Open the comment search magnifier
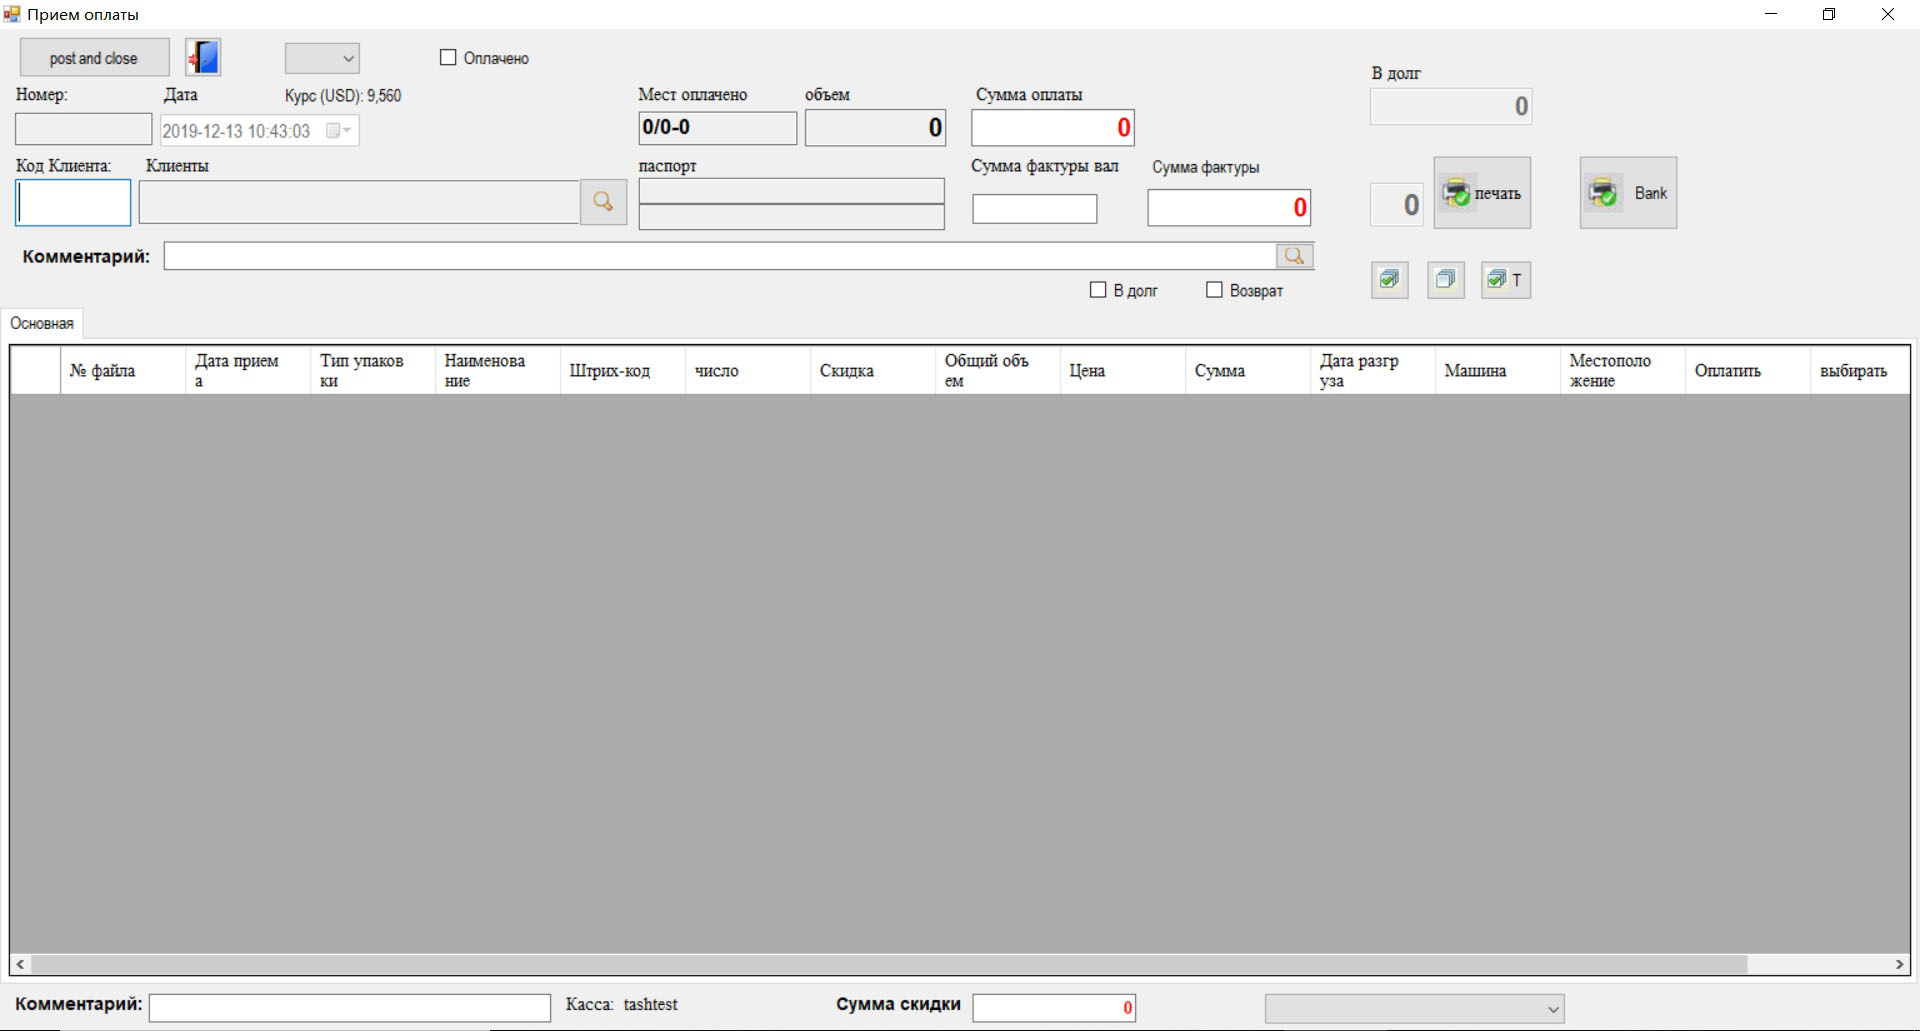Viewport: 1920px width, 1031px height. tap(1294, 256)
